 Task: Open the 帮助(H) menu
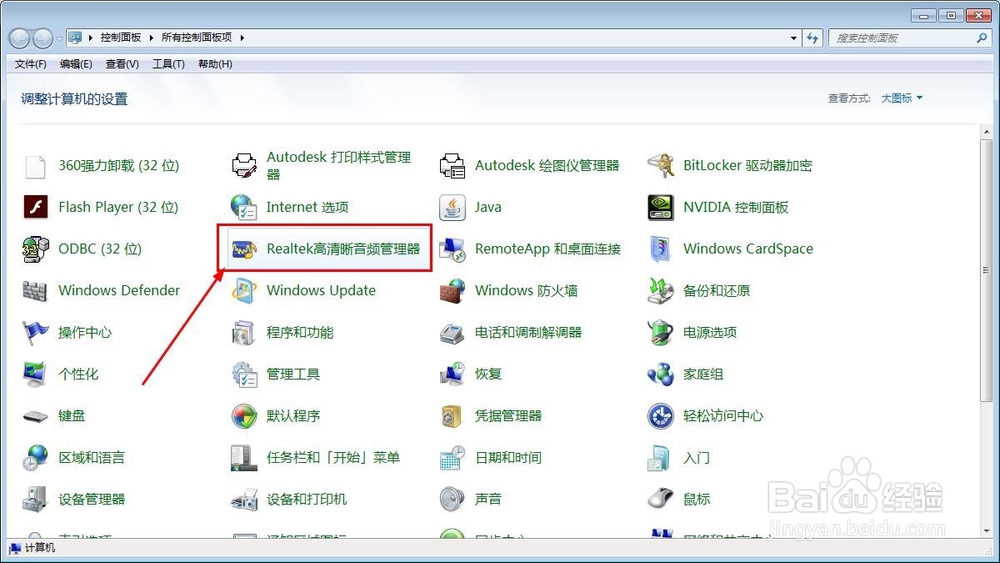pos(215,64)
